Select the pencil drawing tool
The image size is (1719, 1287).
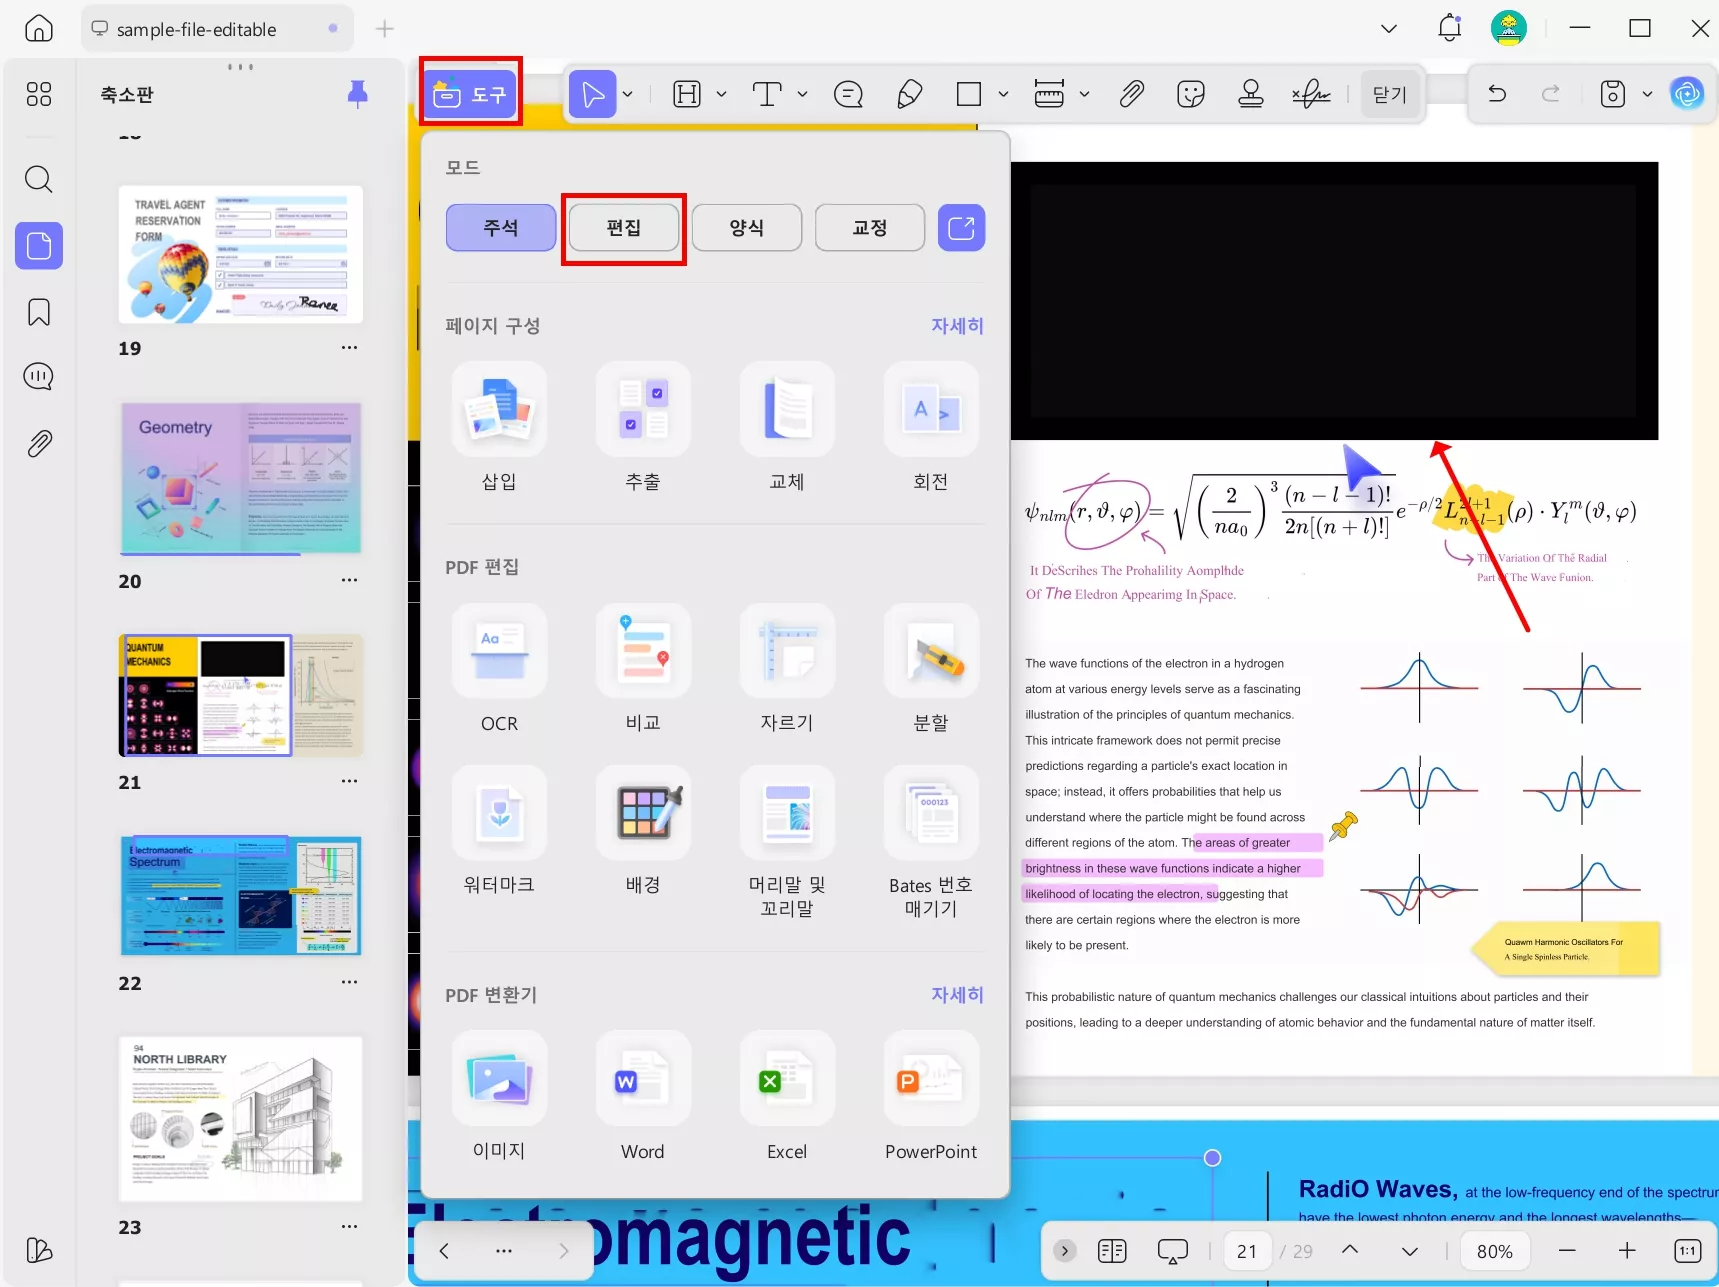(910, 94)
